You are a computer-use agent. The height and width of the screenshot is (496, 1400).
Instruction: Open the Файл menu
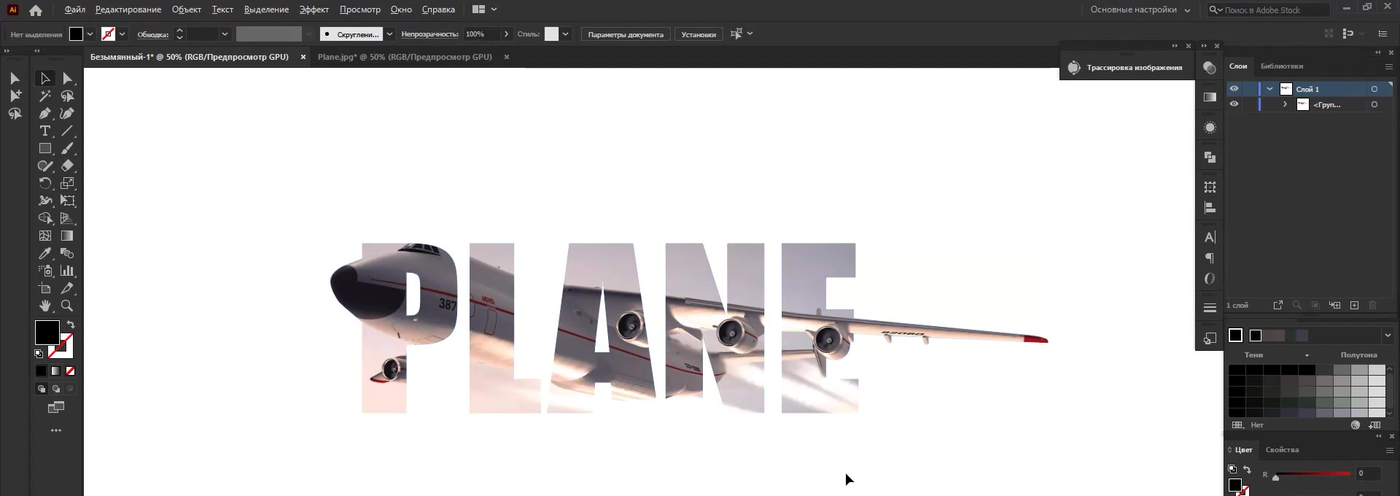[x=74, y=10]
